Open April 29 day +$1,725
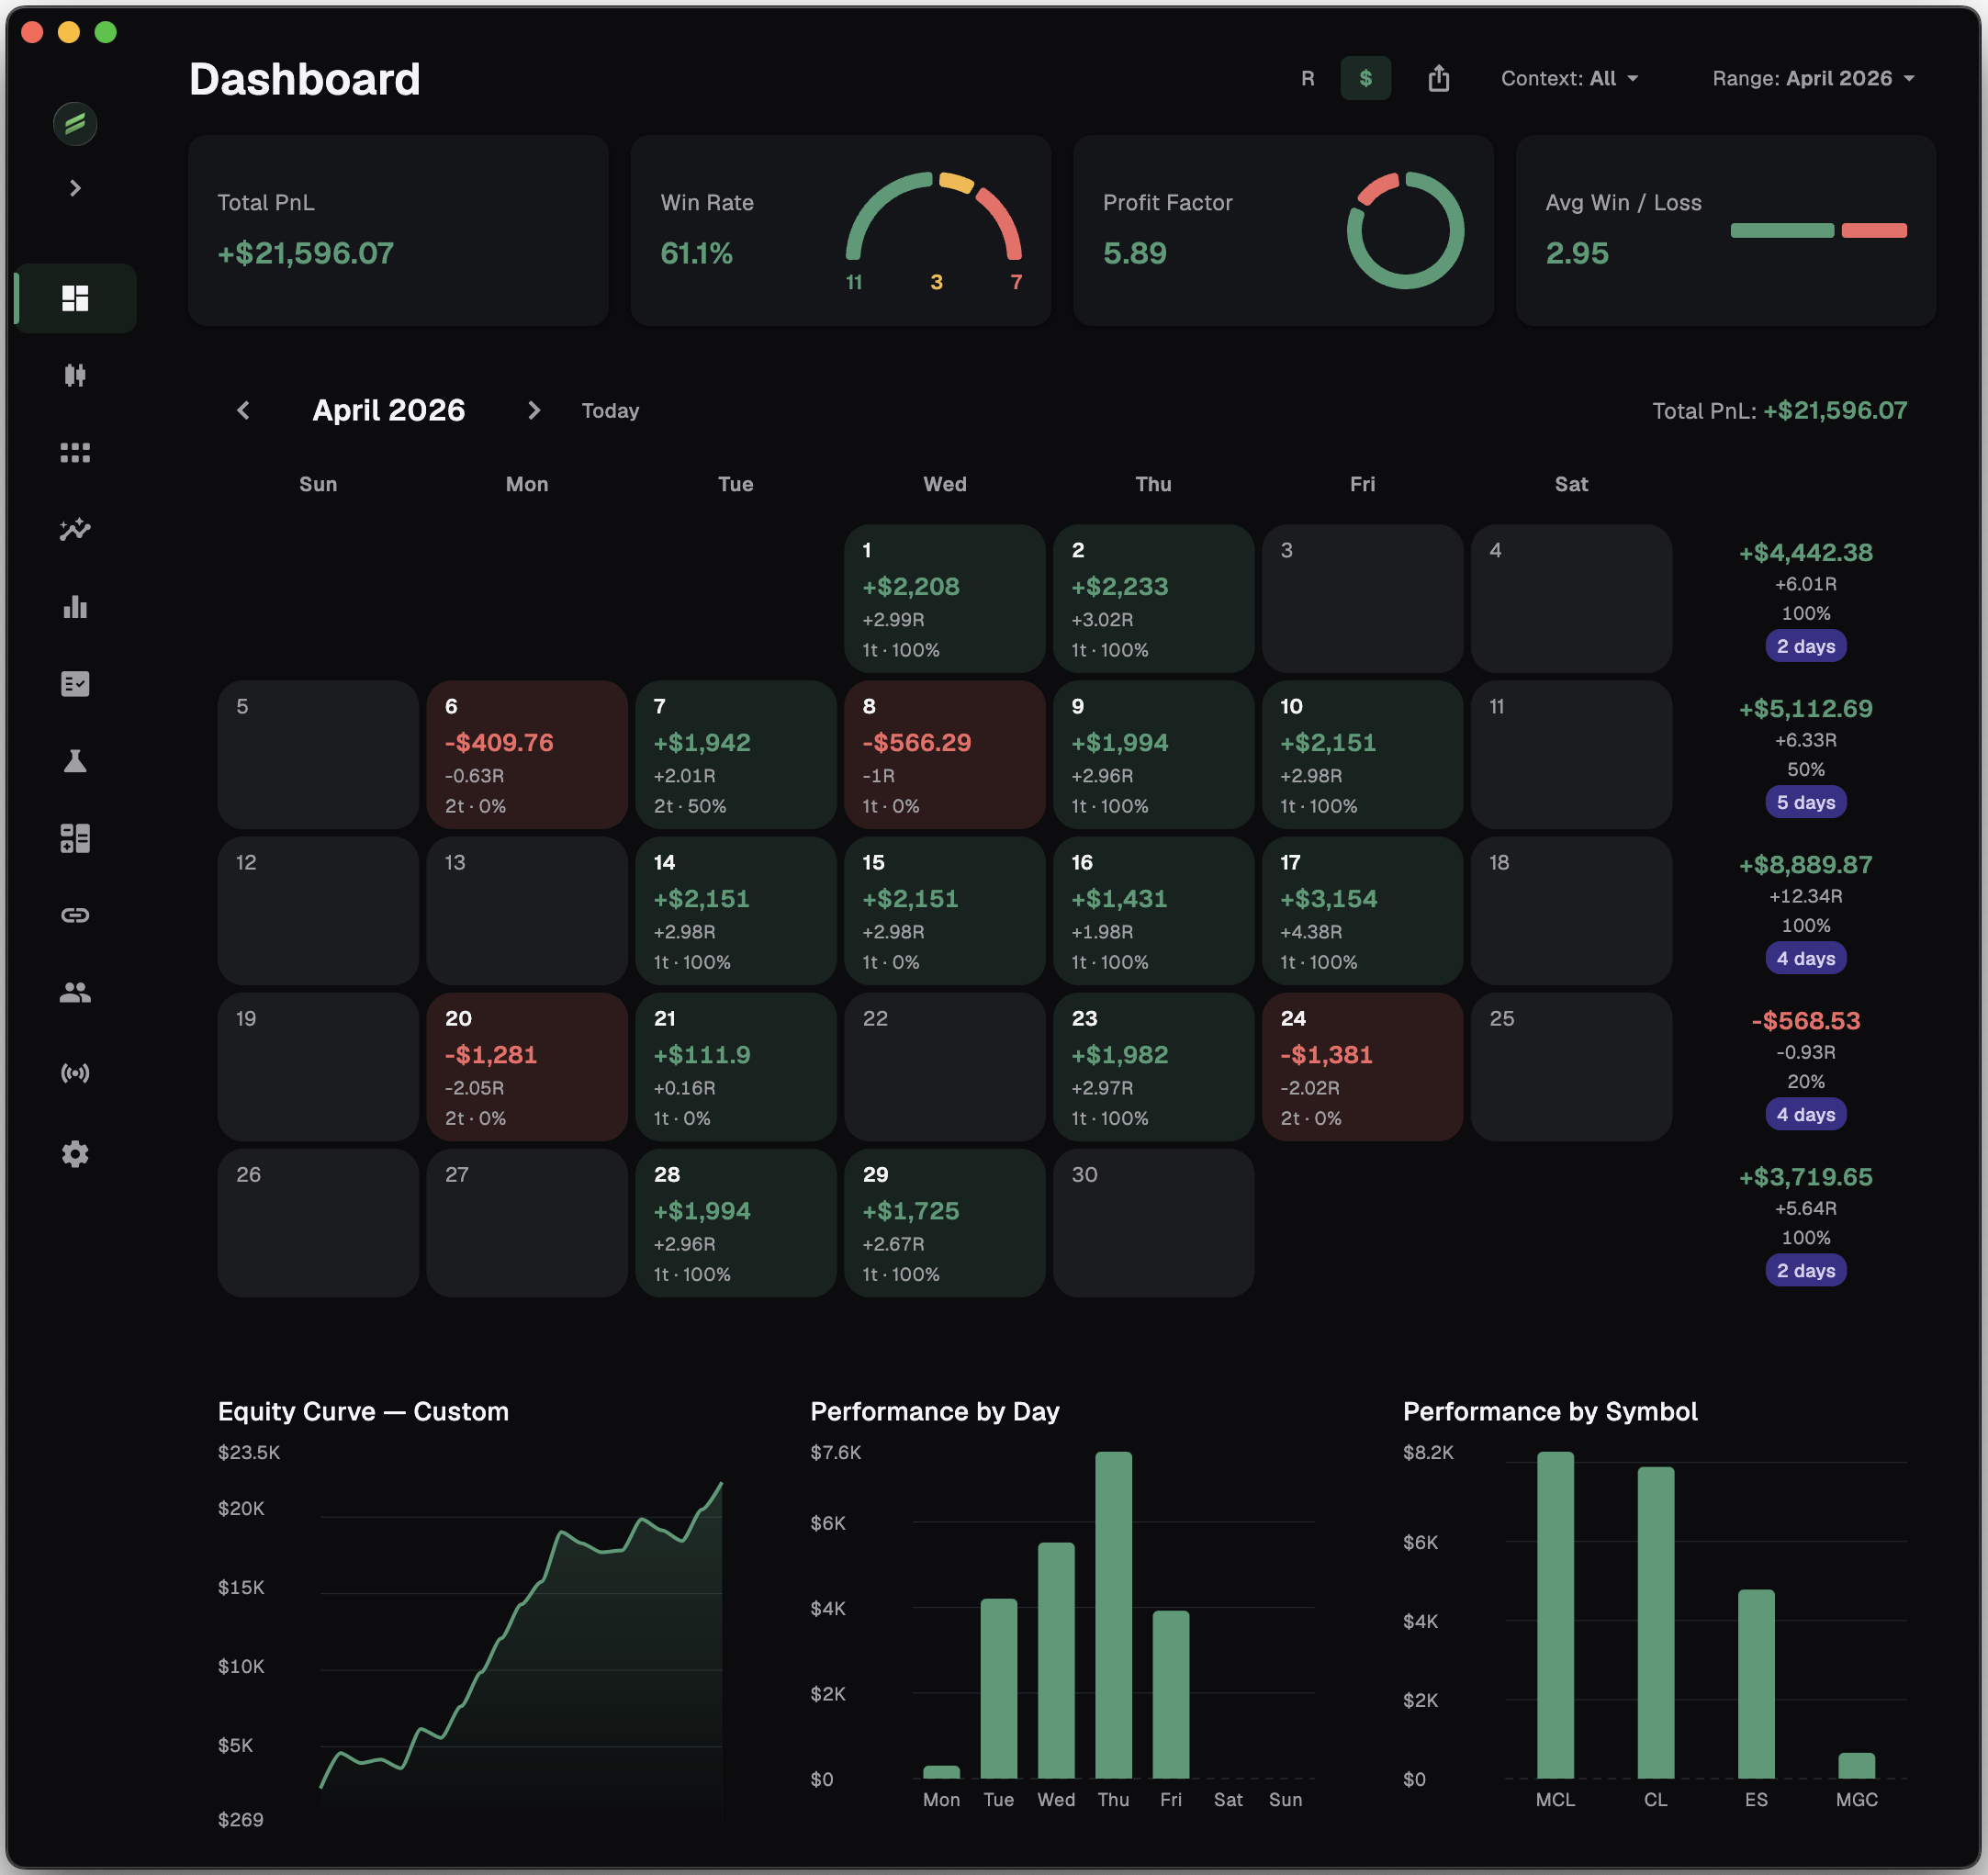Viewport: 1988px width, 1875px height. [x=944, y=1222]
